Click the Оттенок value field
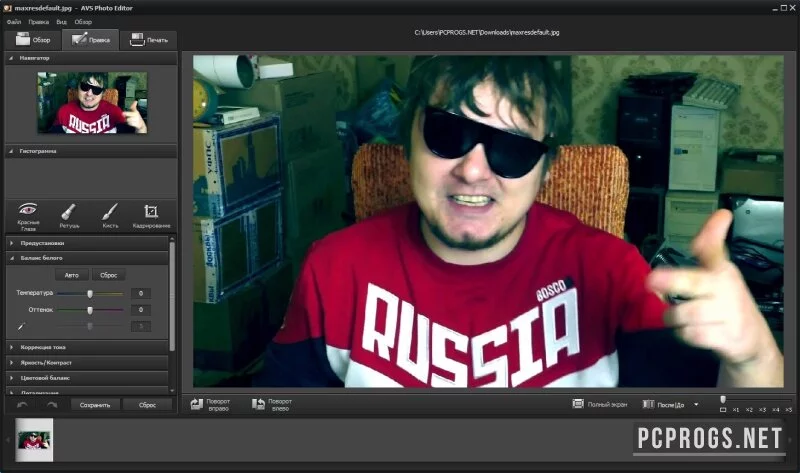The image size is (800, 473). (x=141, y=309)
